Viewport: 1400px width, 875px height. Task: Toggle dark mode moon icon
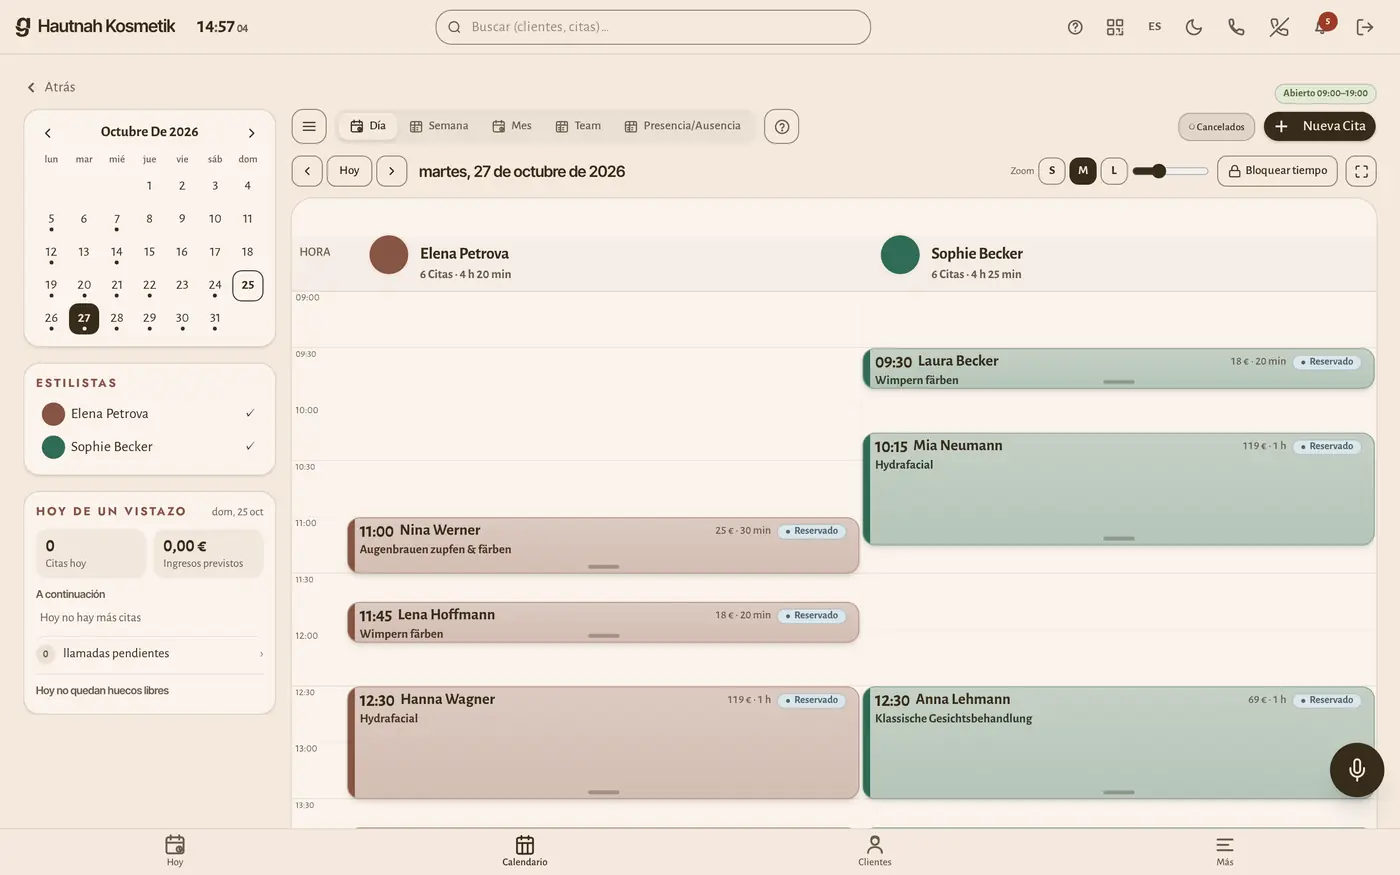(1194, 27)
